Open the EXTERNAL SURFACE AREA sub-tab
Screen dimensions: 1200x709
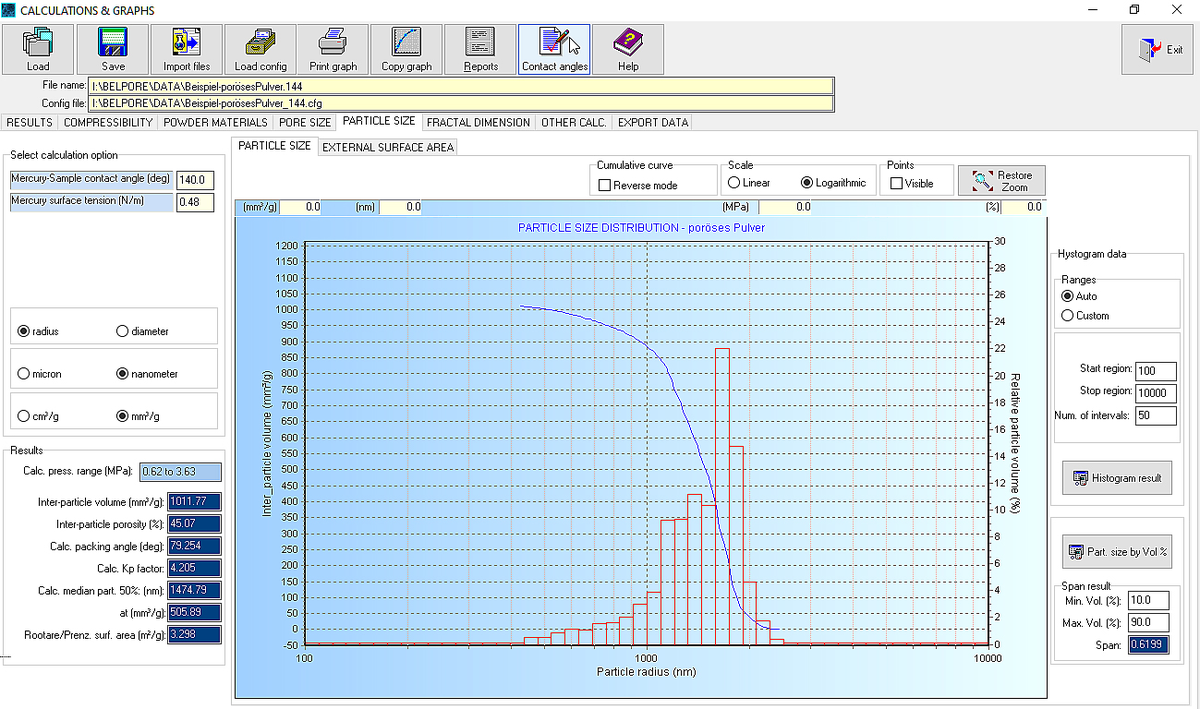tap(388, 147)
